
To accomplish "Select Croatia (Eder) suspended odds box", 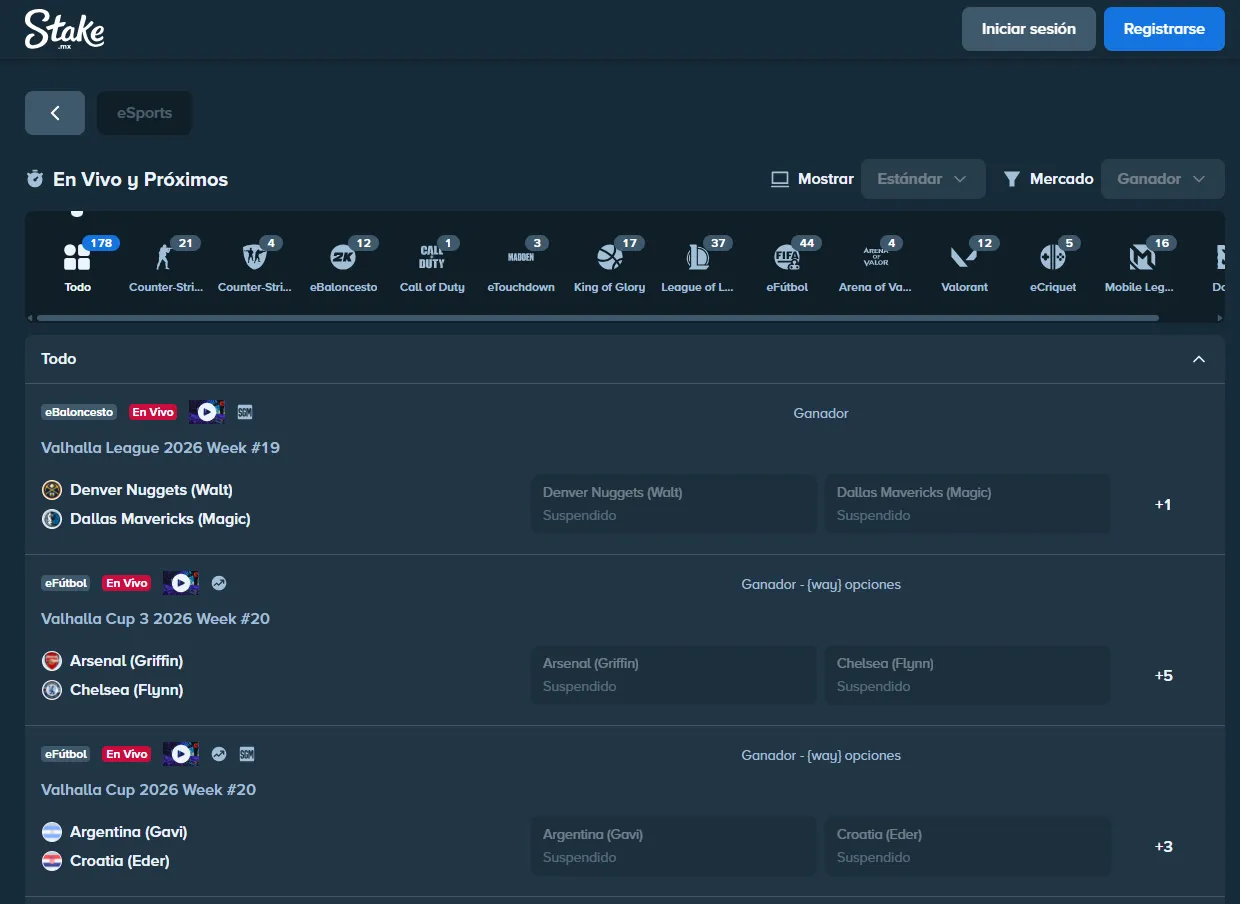I will click(x=968, y=846).
